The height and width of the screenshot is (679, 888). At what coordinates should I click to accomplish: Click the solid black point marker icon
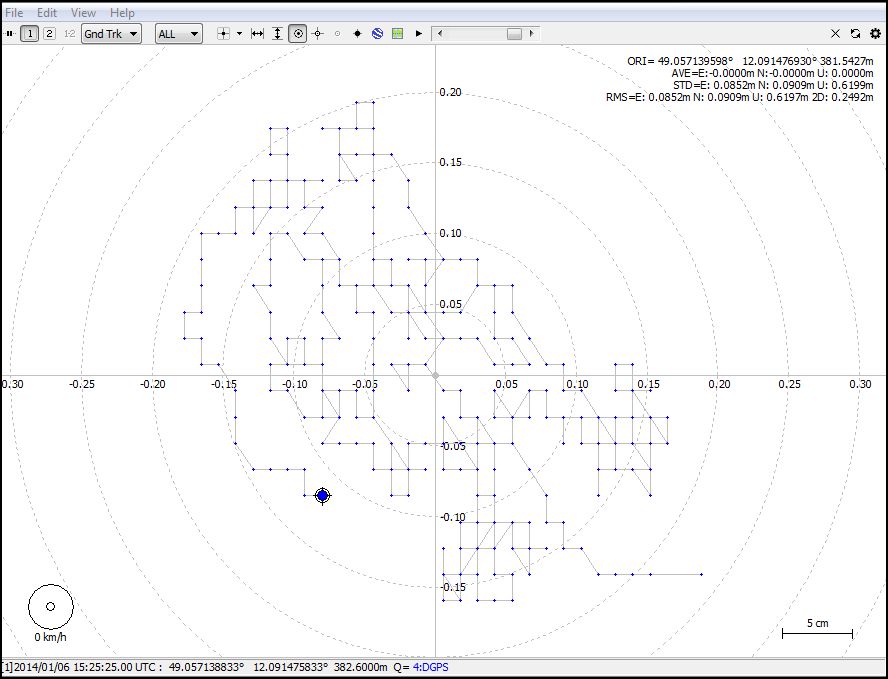pos(357,34)
